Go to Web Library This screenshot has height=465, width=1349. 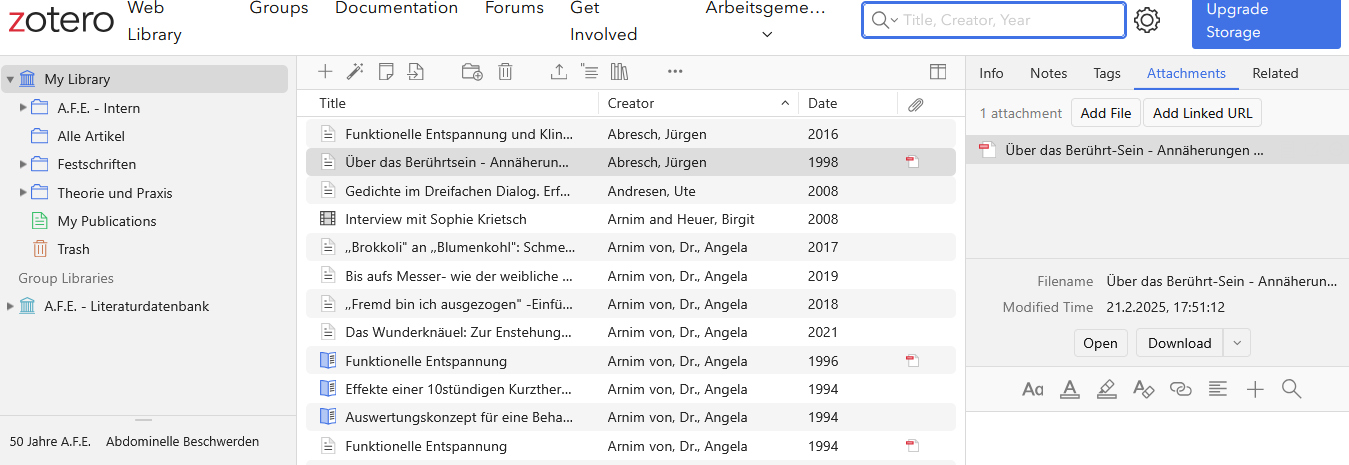click(155, 21)
